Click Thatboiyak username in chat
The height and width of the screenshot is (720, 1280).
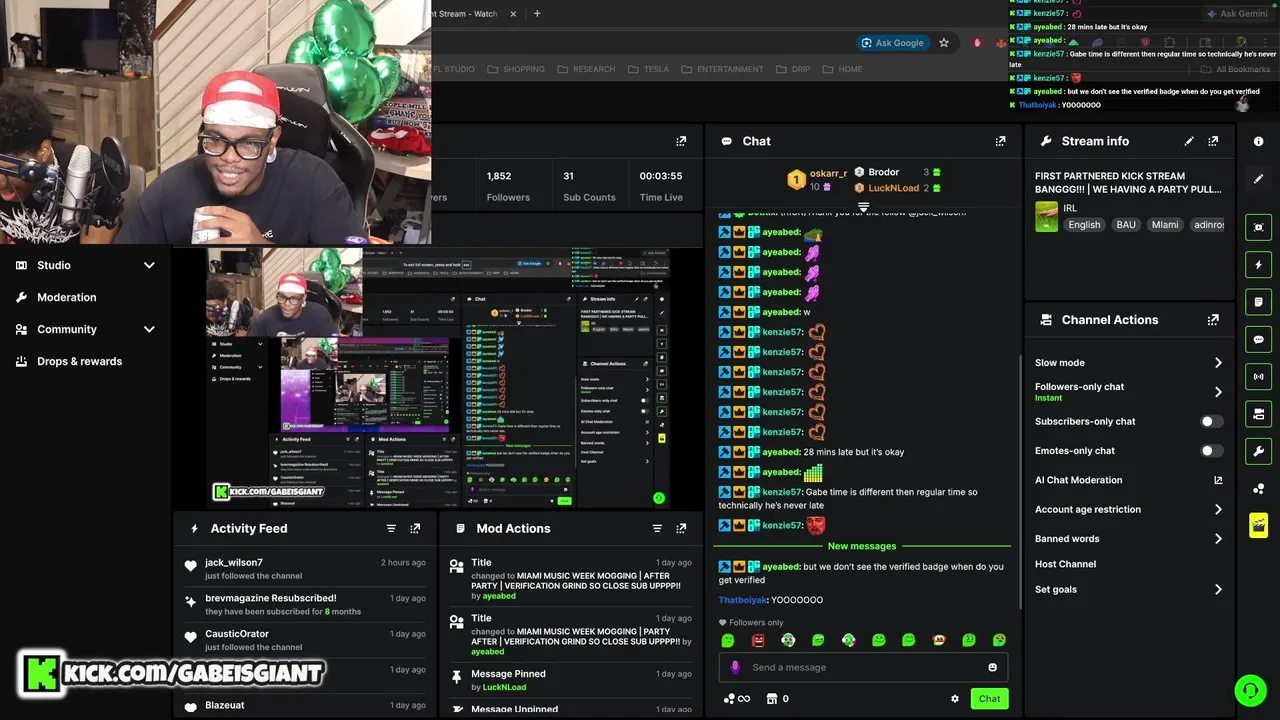coord(742,600)
